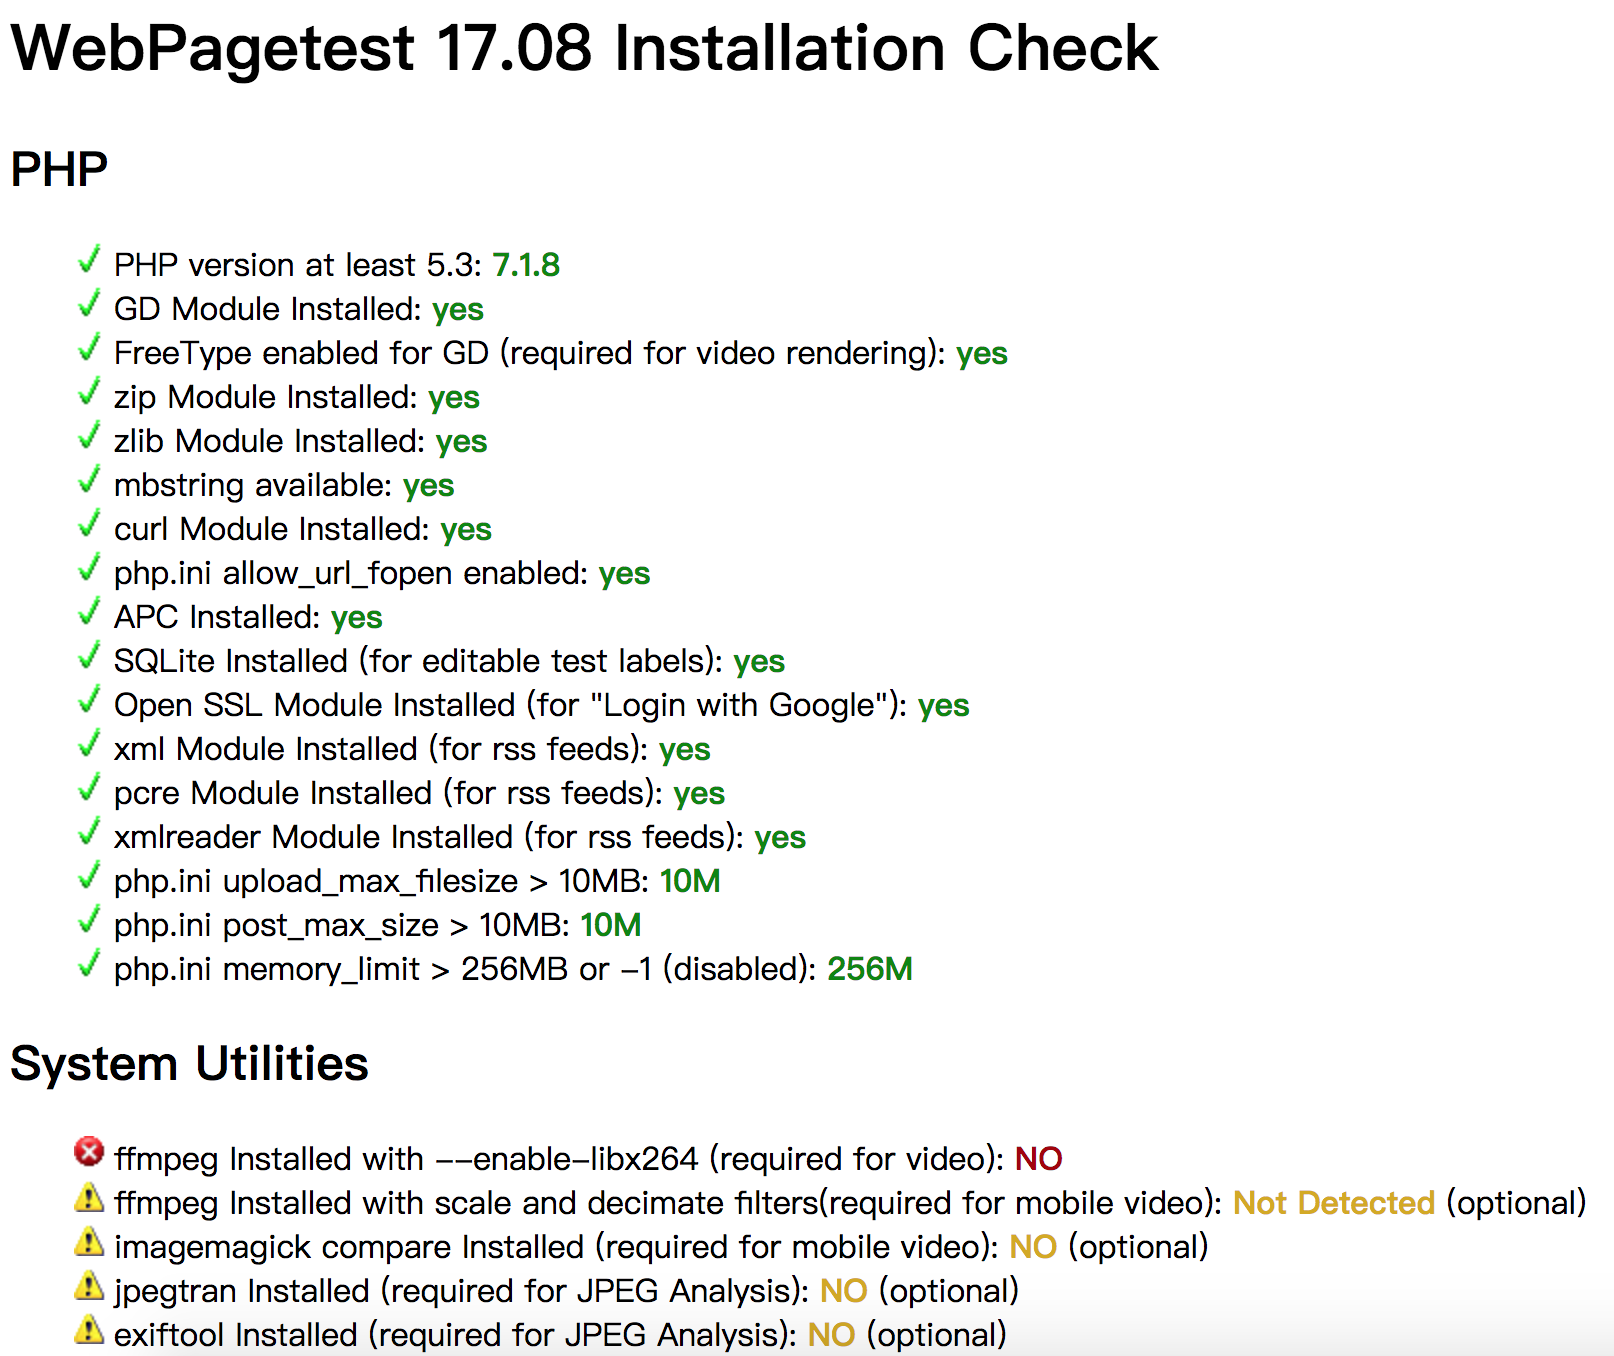1614x1356 pixels.
Task: Click the warning icon beside imagemagick compare
Action: (x=89, y=1241)
